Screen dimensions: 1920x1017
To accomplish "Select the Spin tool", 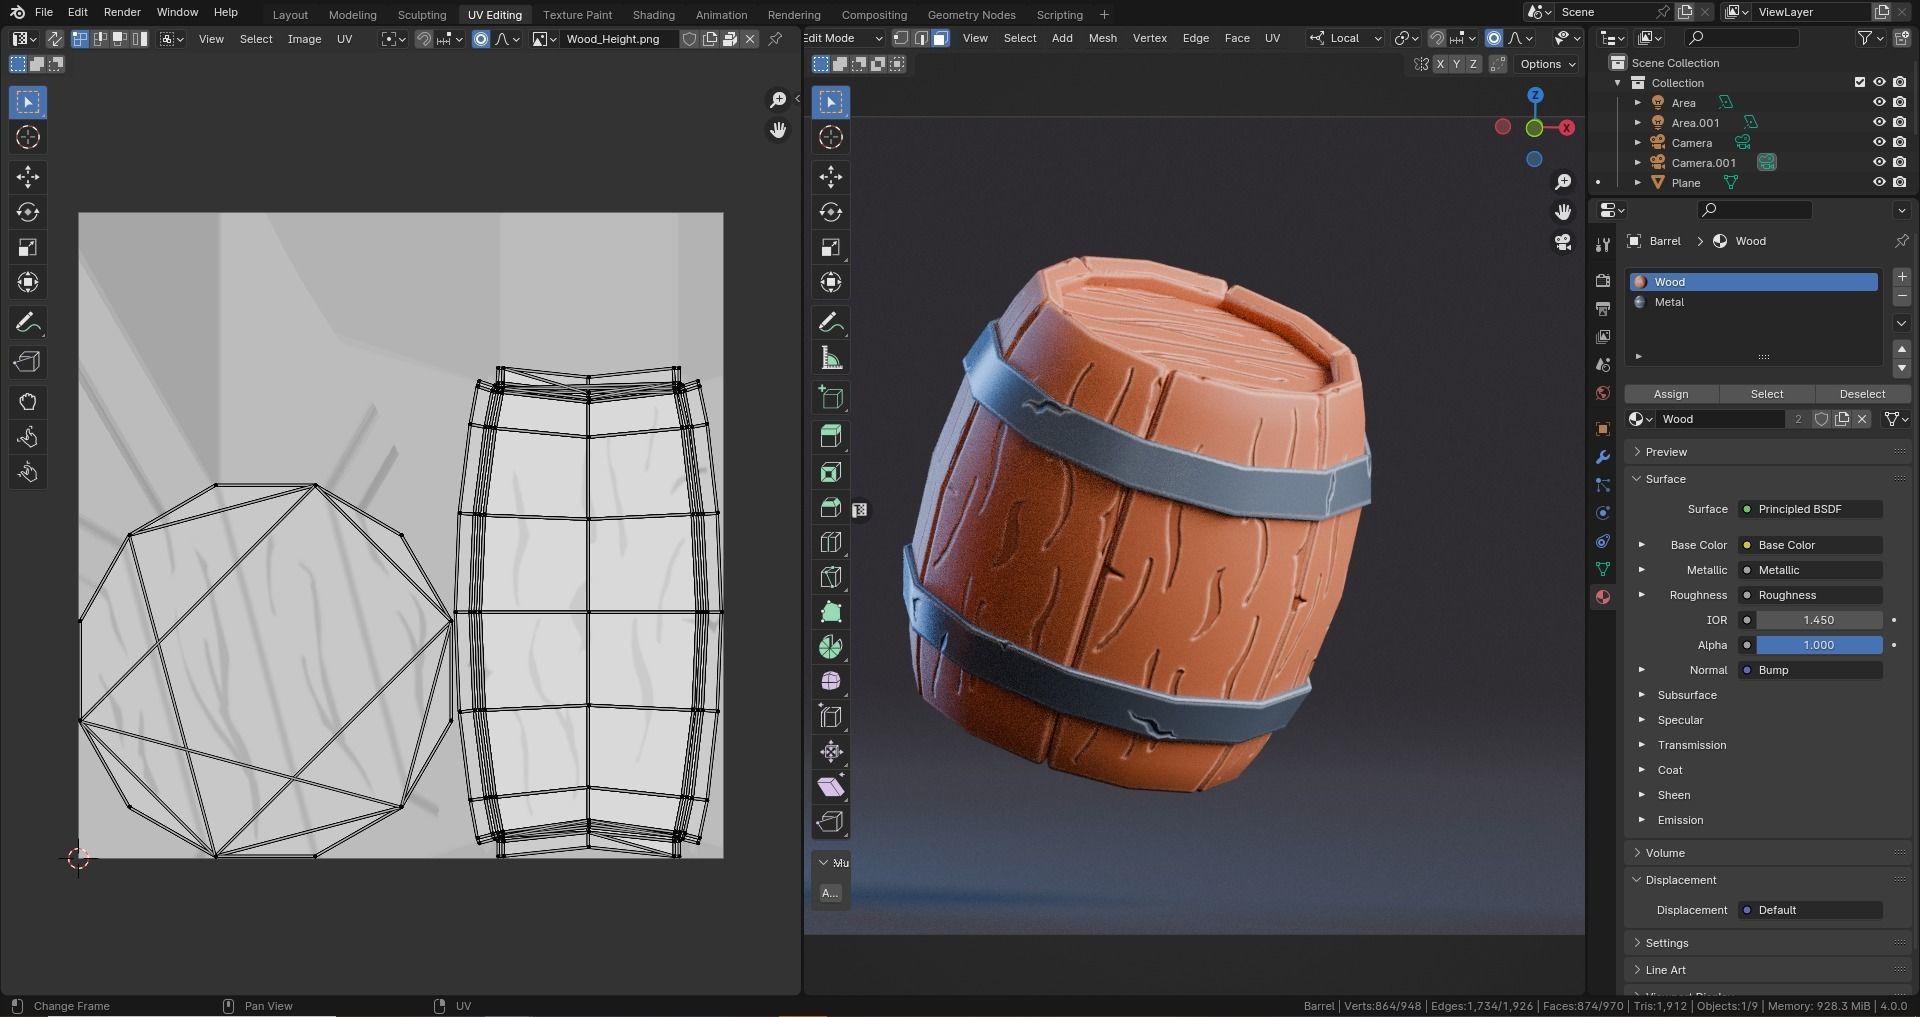I will [831, 647].
